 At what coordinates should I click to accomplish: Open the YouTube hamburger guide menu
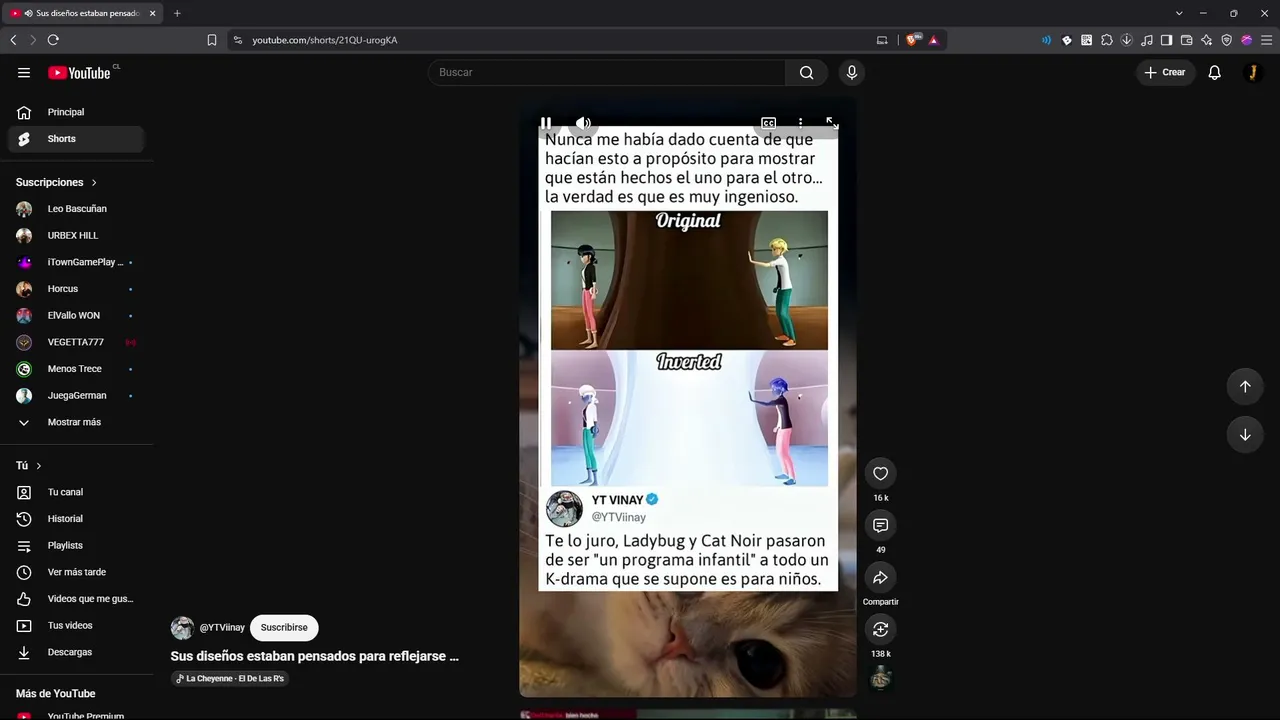(24, 72)
